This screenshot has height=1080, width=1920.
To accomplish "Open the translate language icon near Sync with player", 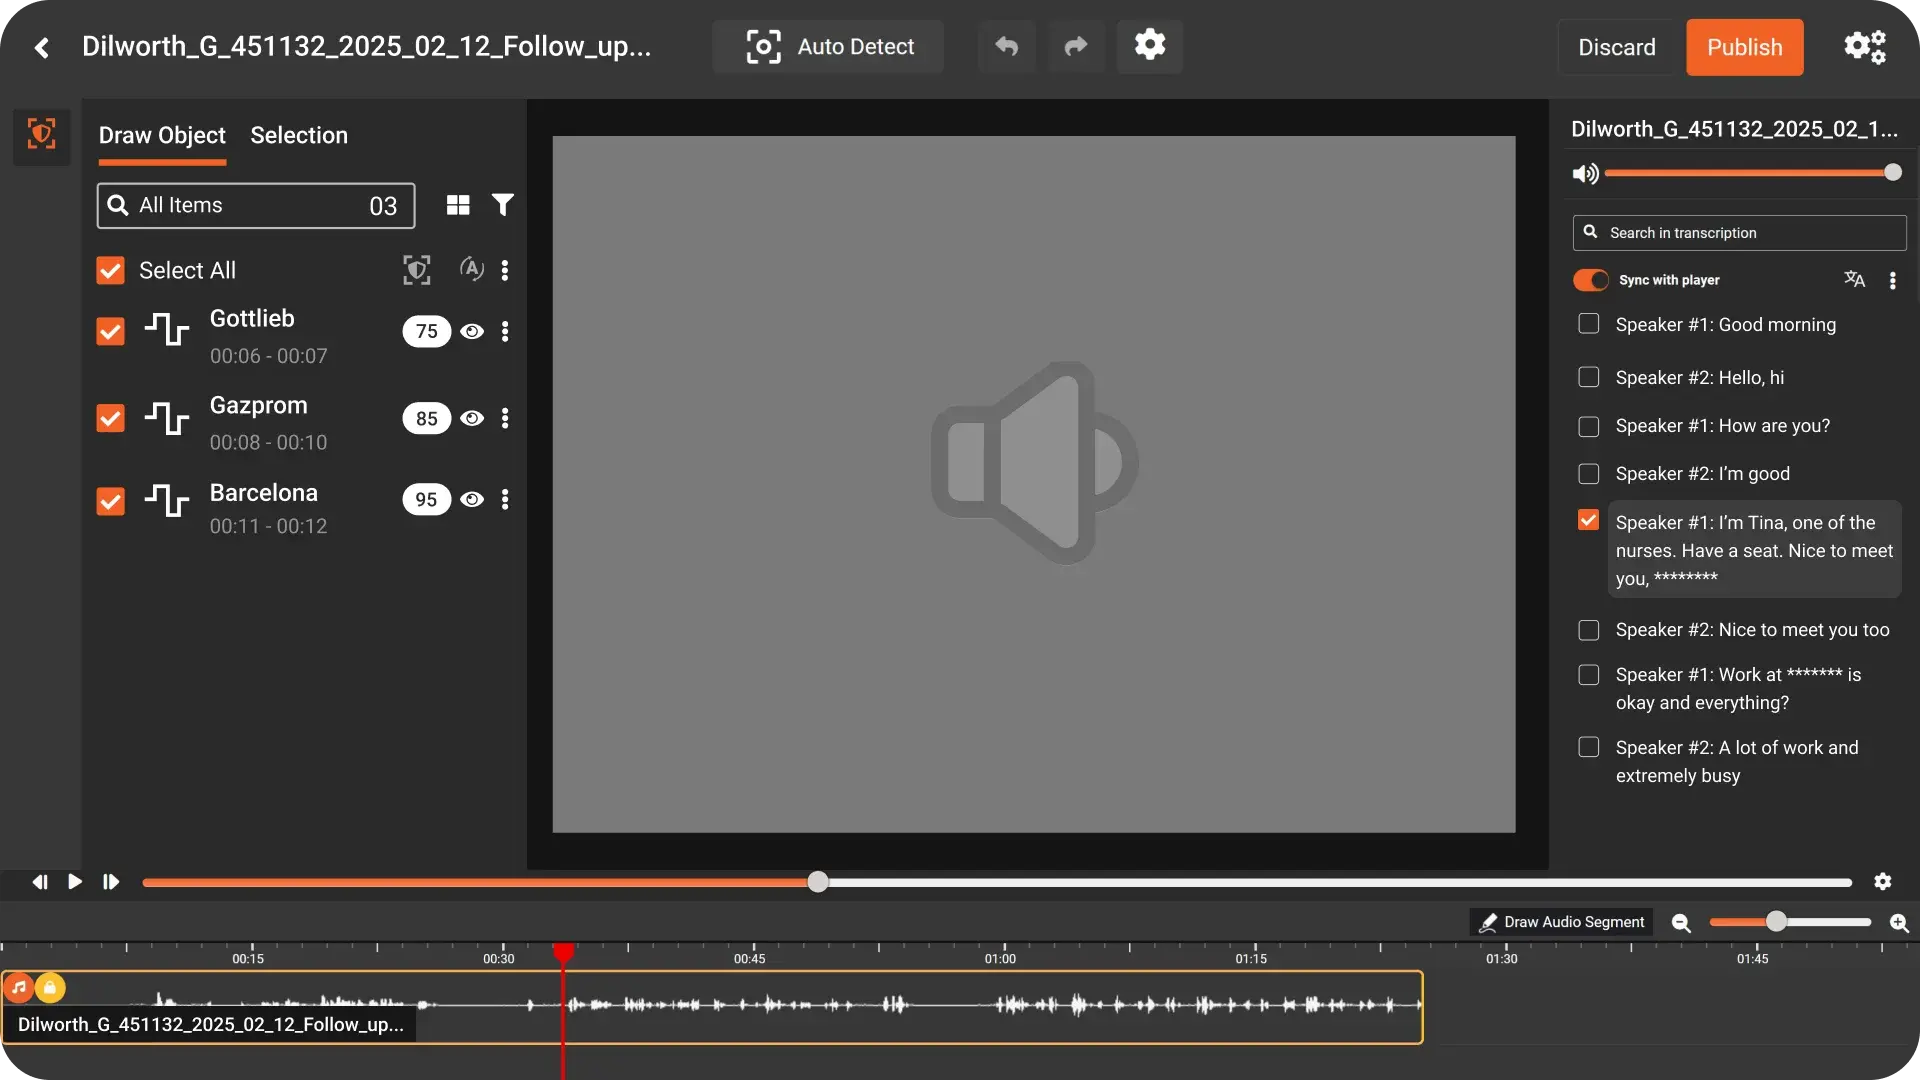I will tap(1853, 279).
